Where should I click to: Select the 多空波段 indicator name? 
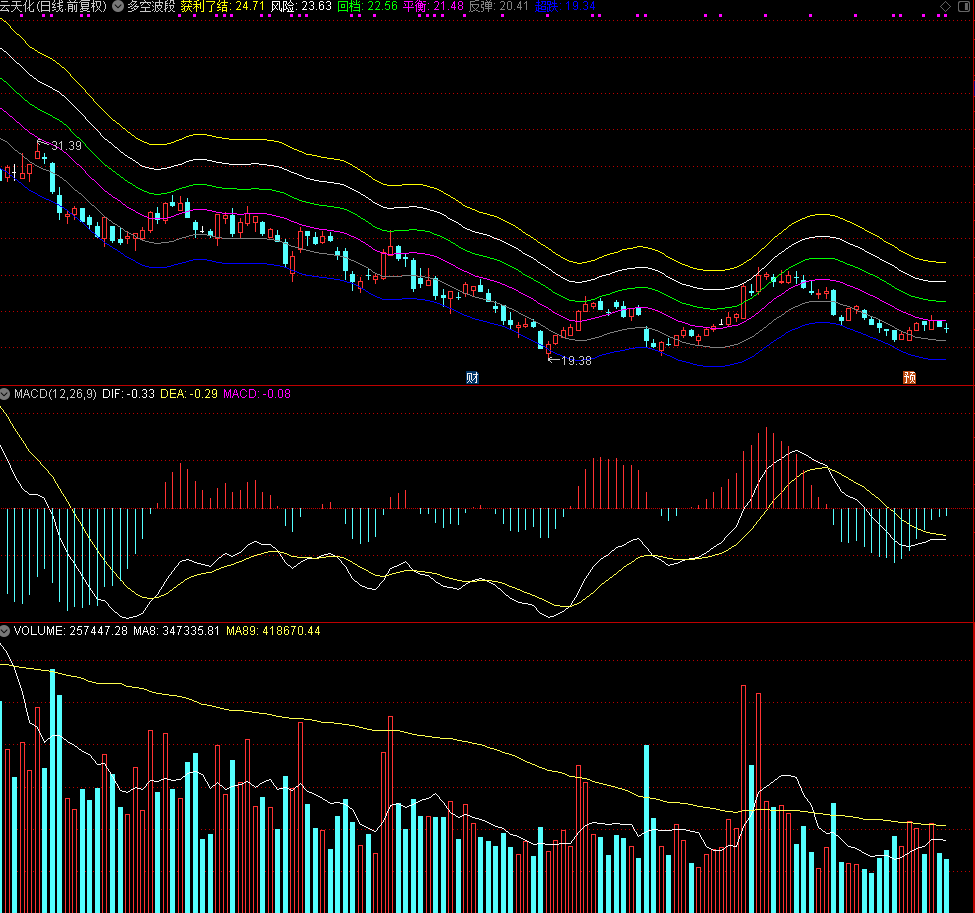(151, 6)
